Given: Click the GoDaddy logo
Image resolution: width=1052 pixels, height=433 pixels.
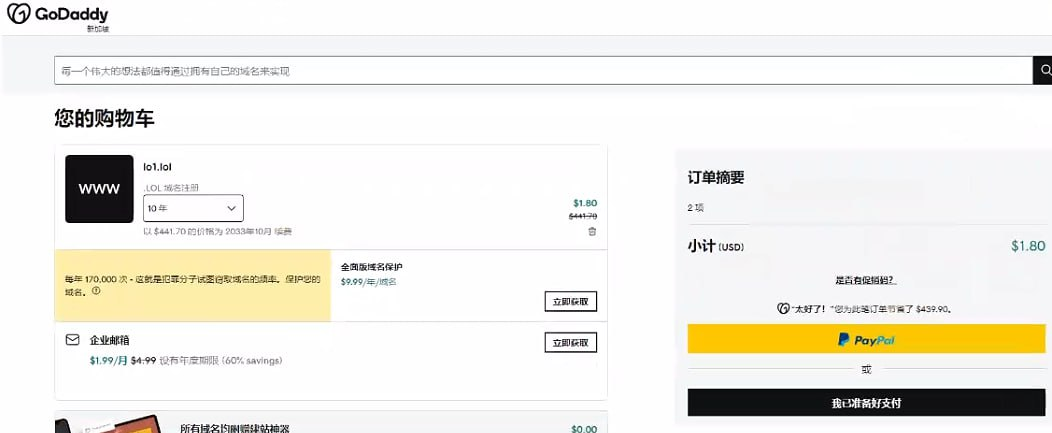Looking at the screenshot, I should point(57,14).
